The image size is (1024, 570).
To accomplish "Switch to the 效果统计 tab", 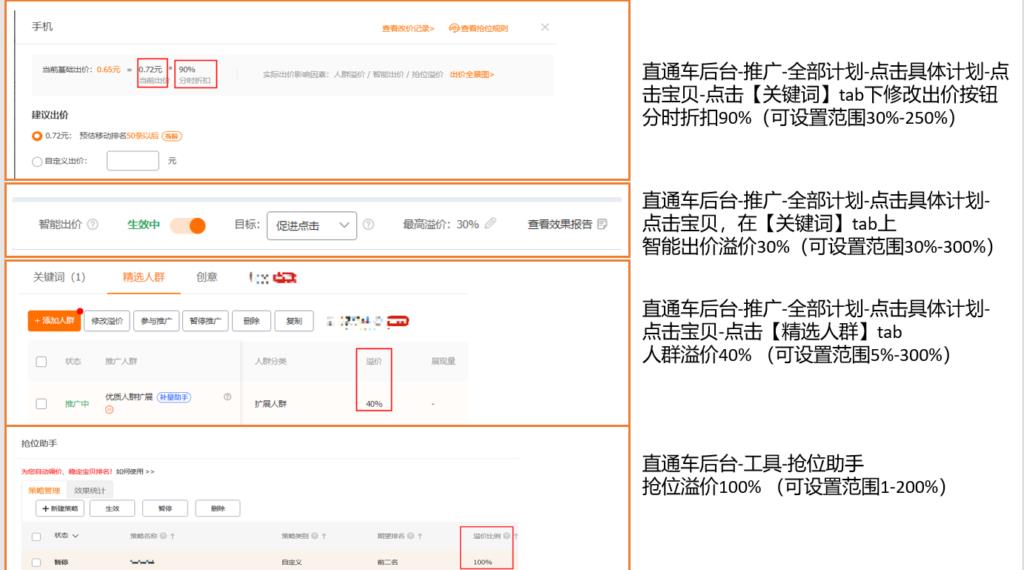I will pyautogui.click(x=89, y=490).
